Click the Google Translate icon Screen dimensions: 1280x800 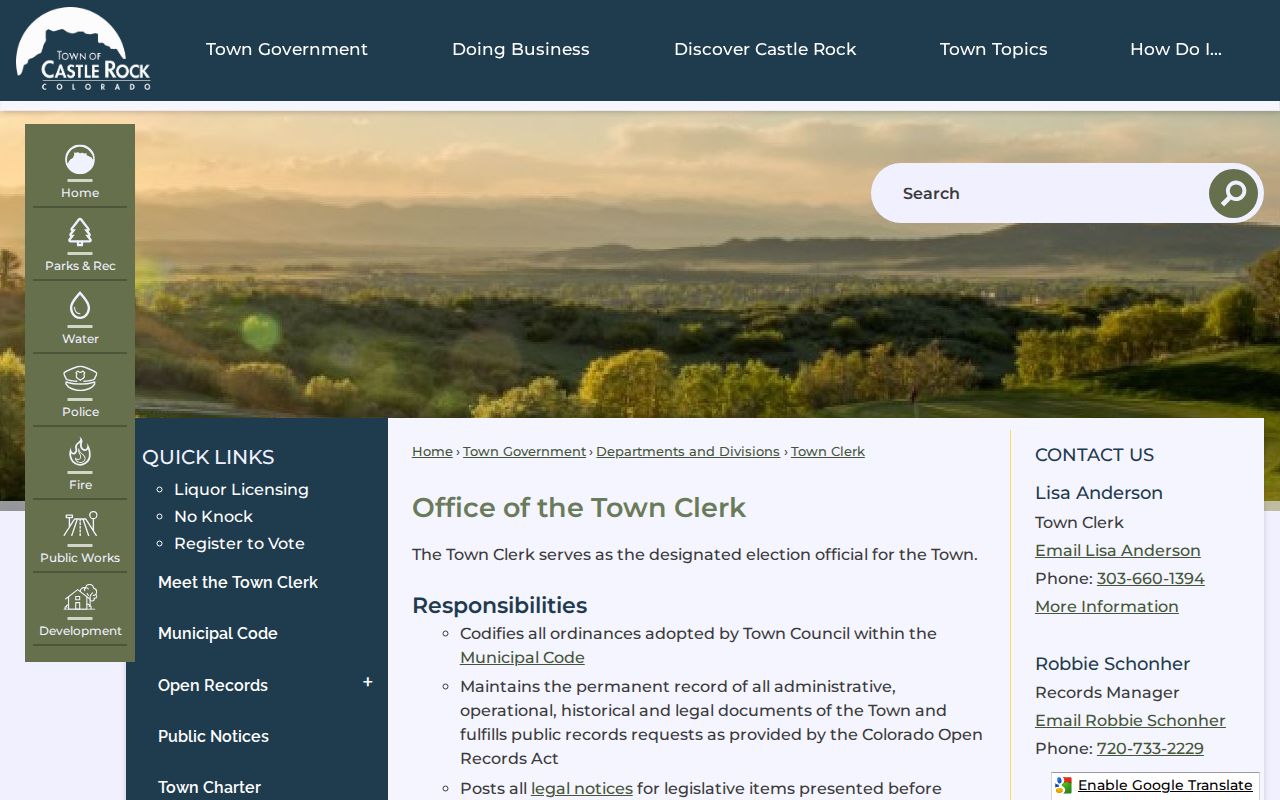click(1064, 786)
